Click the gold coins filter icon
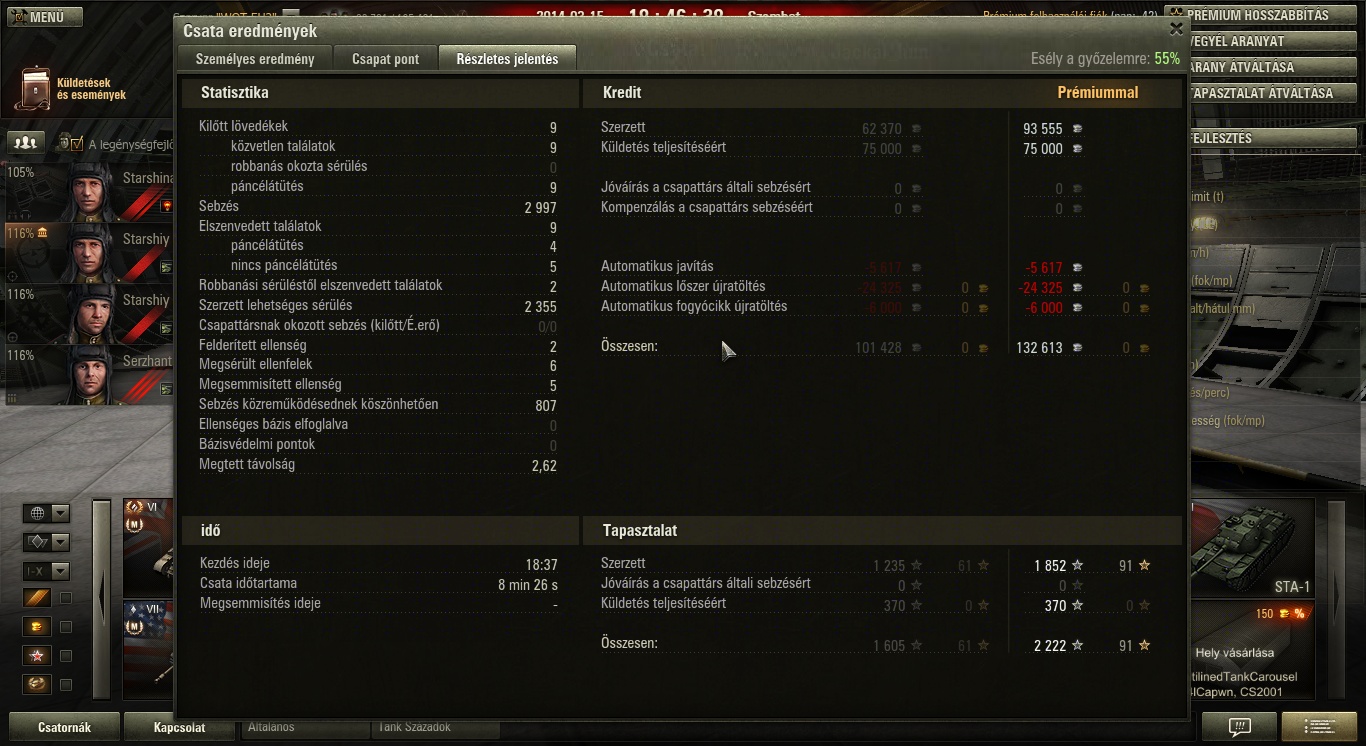 coord(37,627)
